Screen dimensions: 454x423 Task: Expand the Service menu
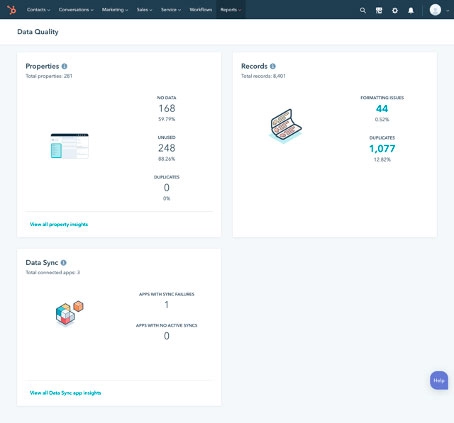click(x=171, y=10)
